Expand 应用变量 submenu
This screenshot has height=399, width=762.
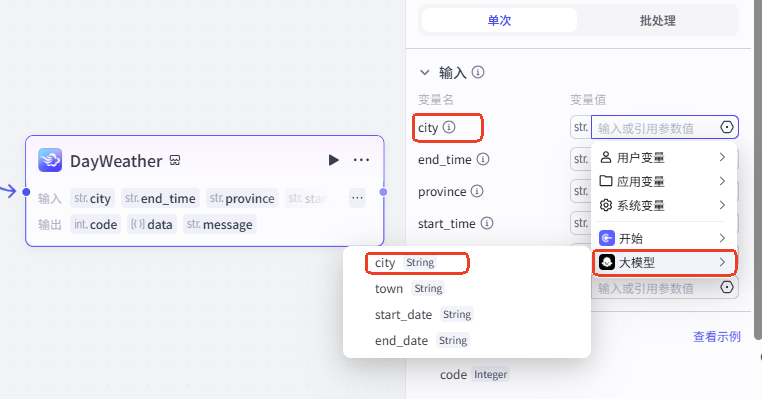664,181
